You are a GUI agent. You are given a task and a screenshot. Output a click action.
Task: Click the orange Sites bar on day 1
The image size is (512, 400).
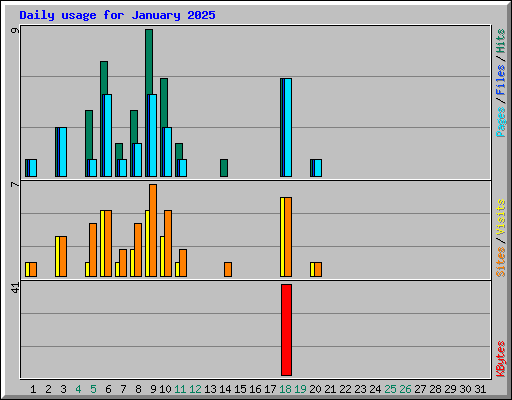click(x=33, y=269)
